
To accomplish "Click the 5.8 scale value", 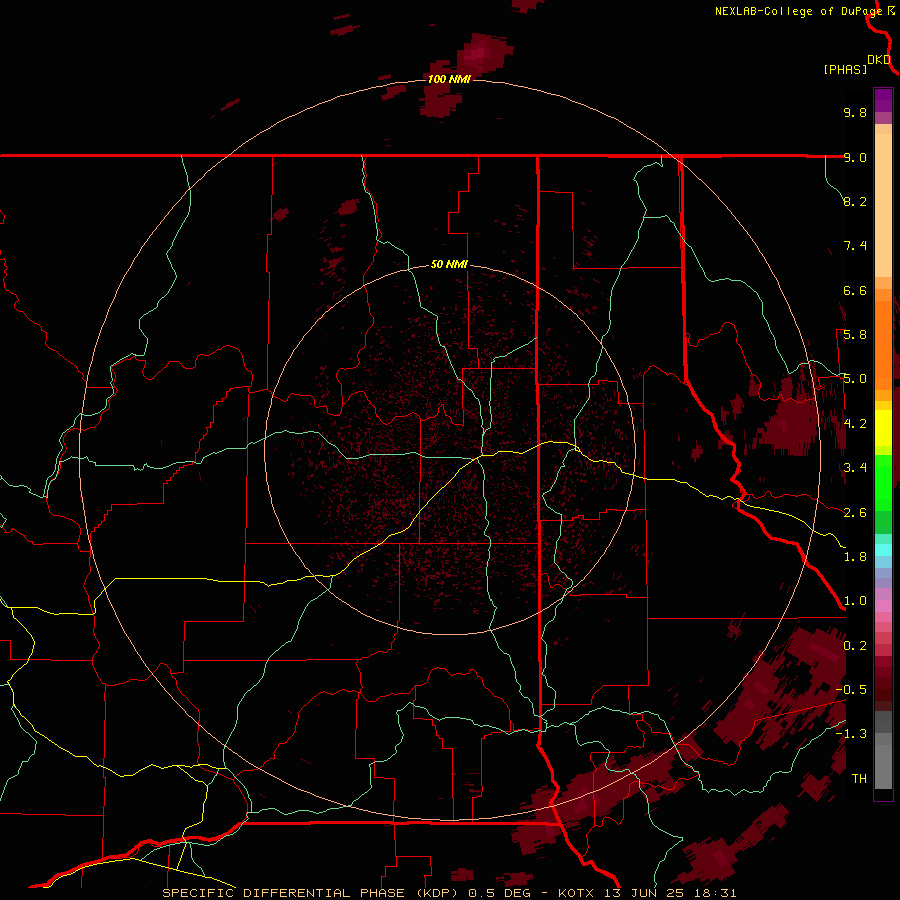I will point(855,335).
